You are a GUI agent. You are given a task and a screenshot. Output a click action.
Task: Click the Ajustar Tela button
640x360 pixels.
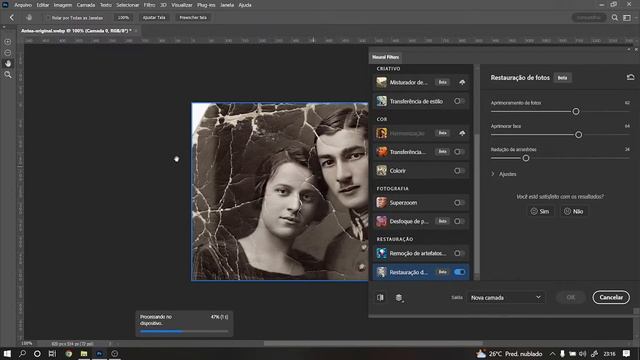coord(154,18)
